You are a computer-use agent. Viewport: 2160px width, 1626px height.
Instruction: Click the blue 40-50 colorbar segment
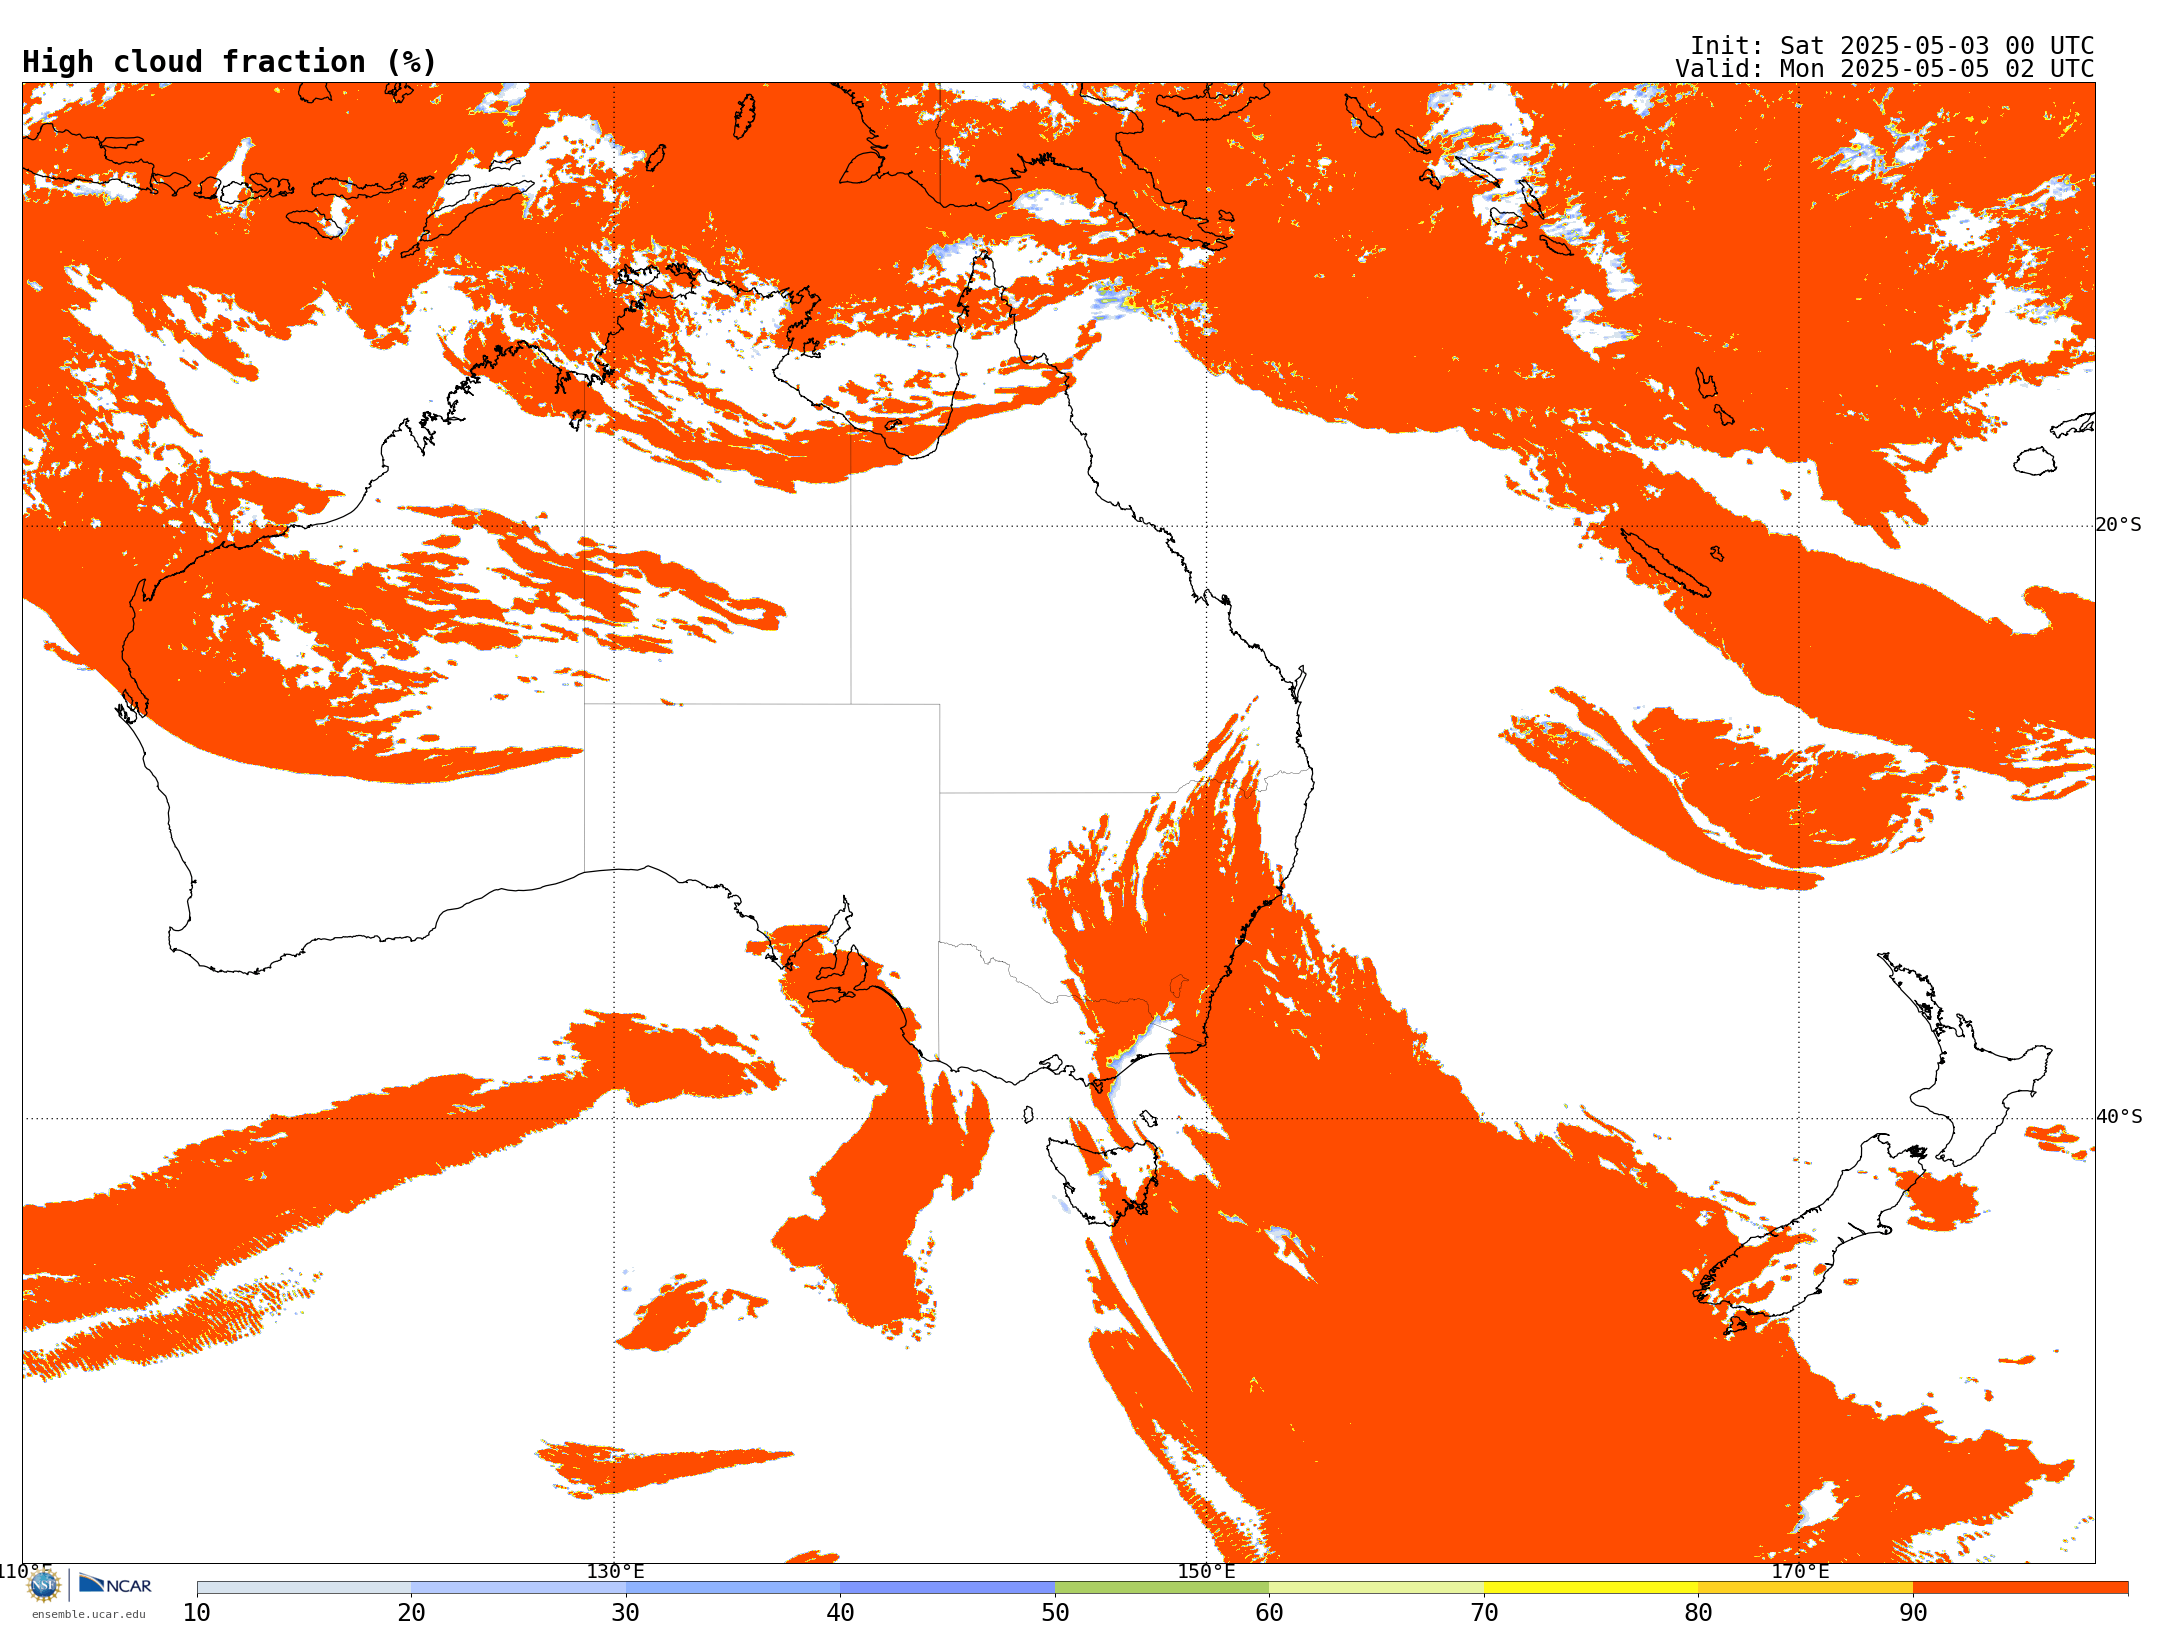point(947,1588)
